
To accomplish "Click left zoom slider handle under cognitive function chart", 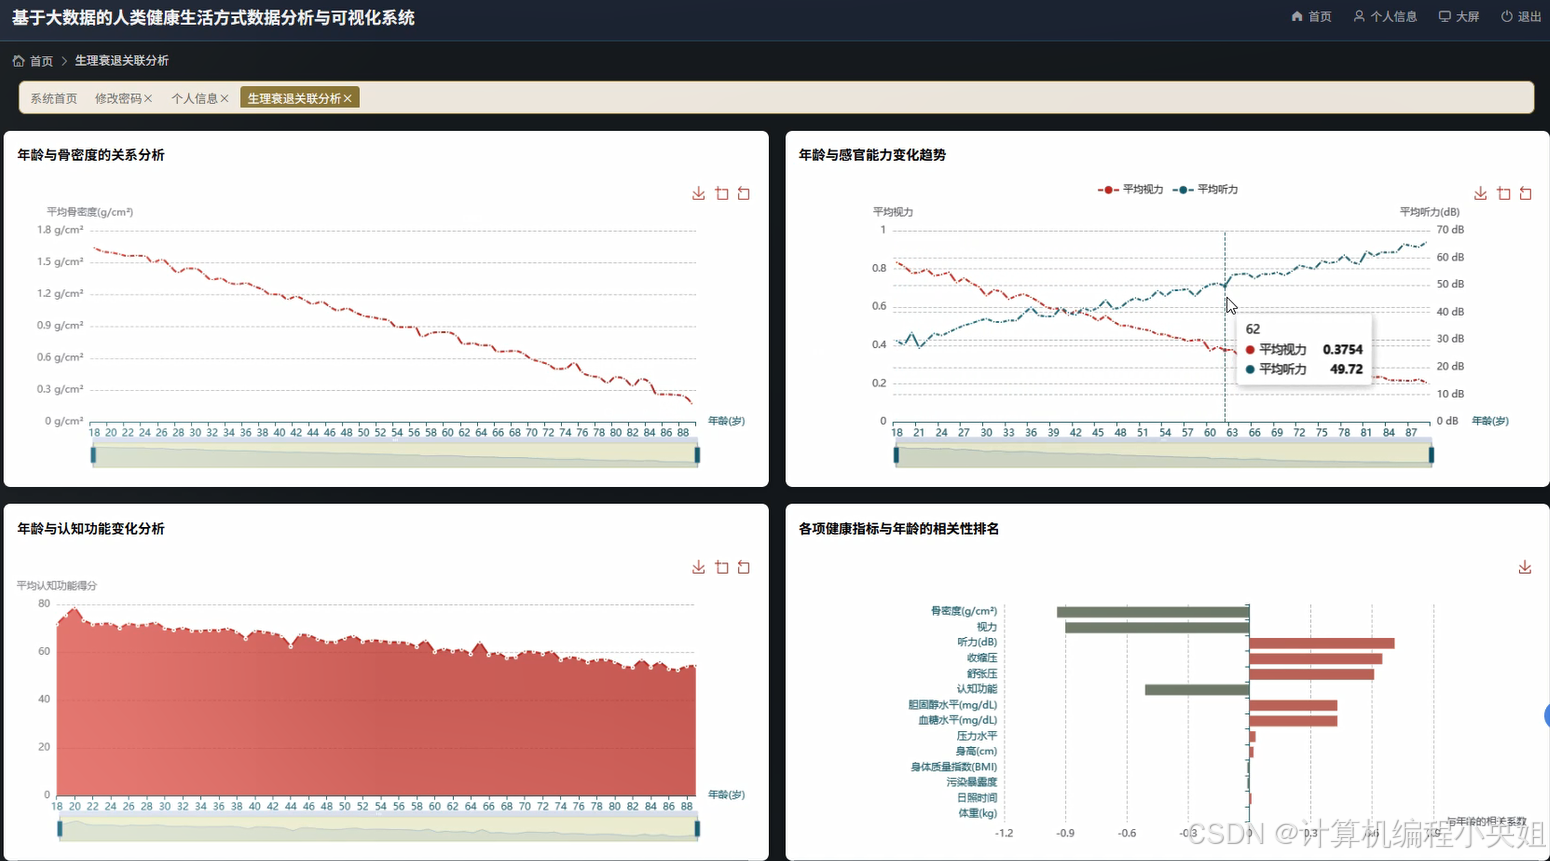I will coord(60,829).
